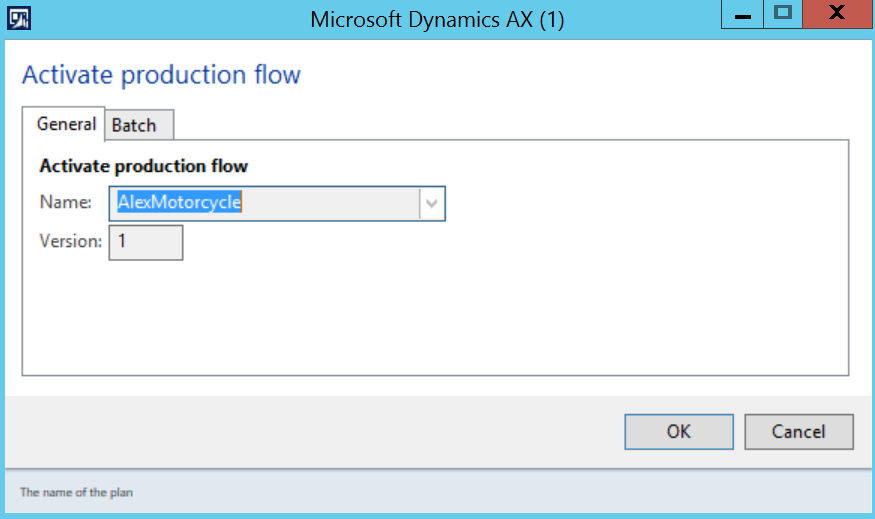Click the large Activate production flow heading

coord(161,75)
